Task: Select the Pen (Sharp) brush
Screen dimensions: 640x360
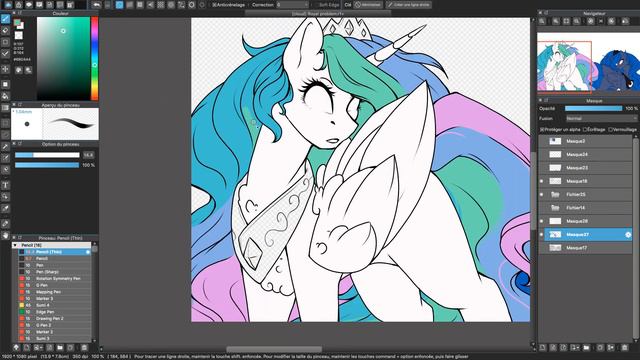Action: click(x=55, y=272)
